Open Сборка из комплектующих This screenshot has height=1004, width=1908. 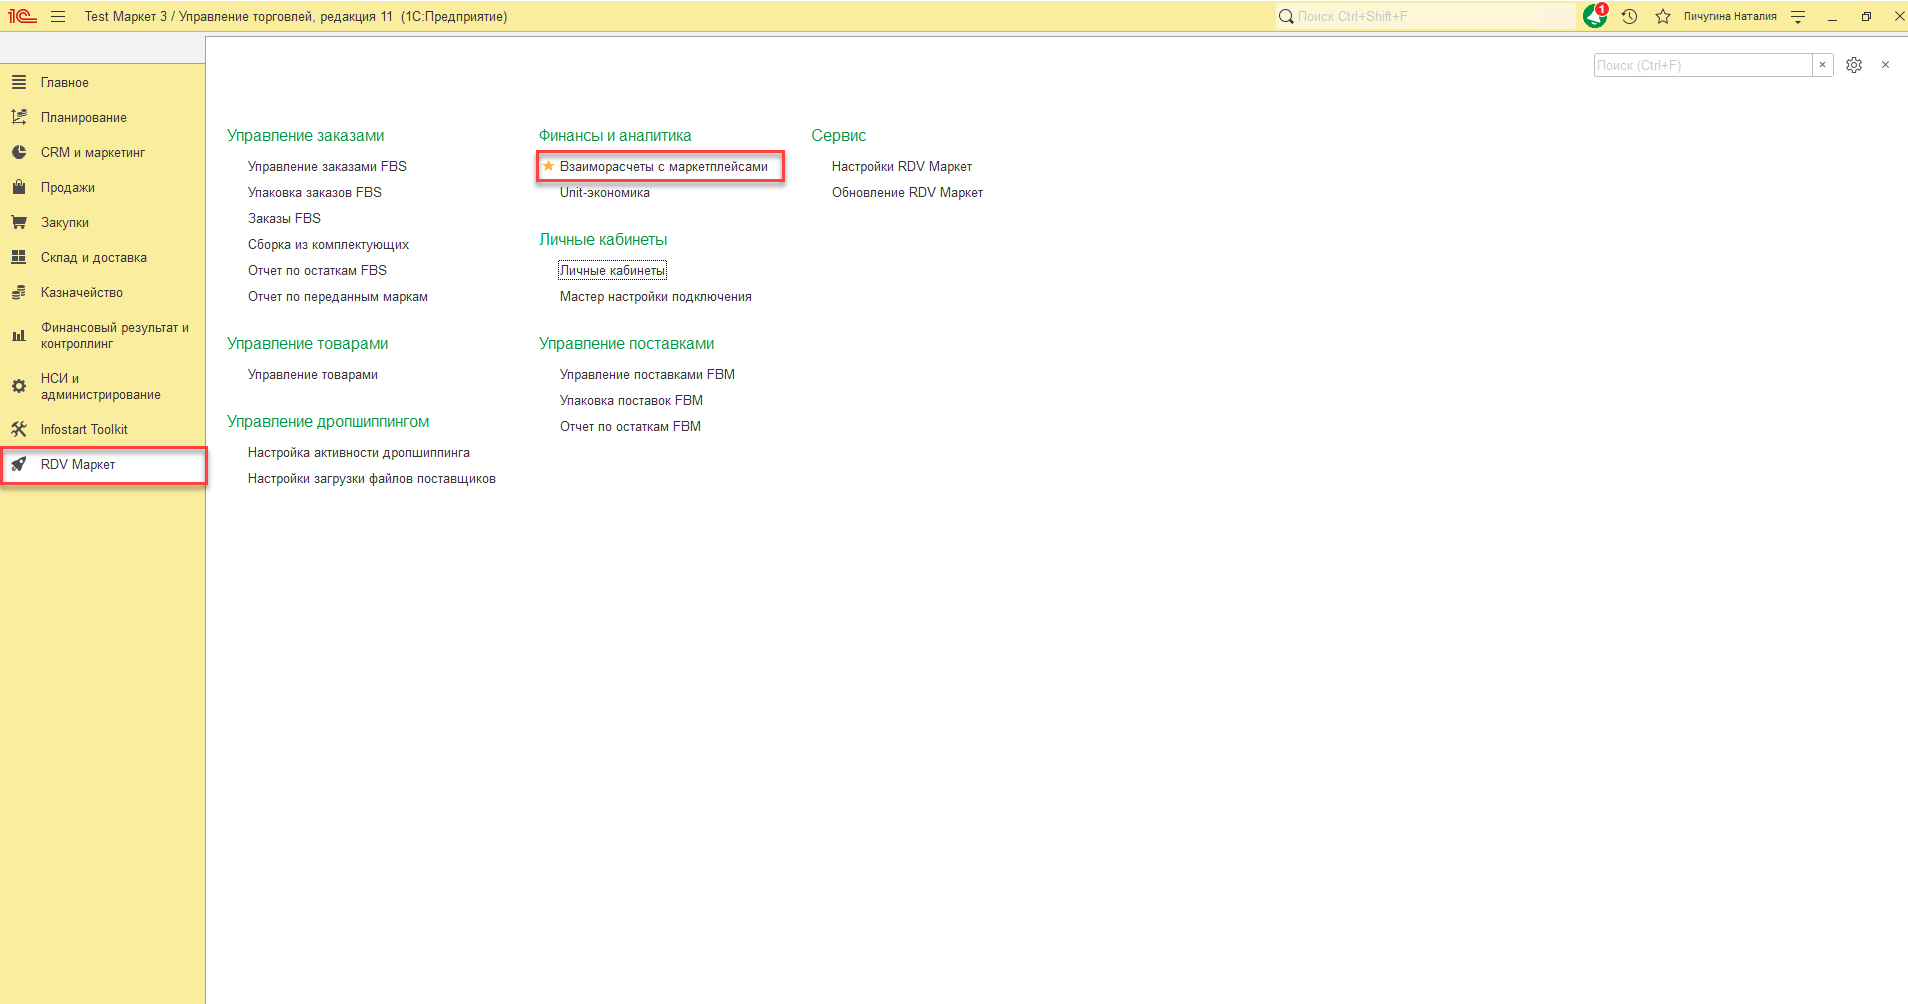[x=328, y=244]
